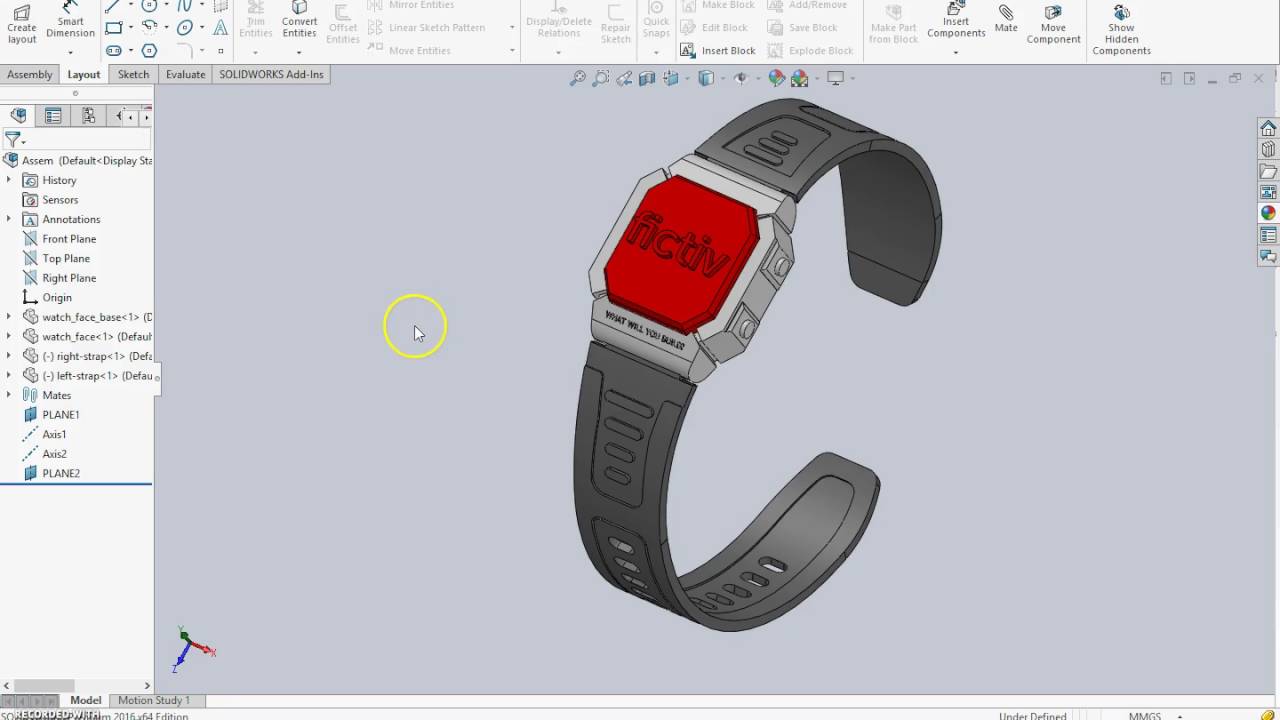Click the Mate tool

pyautogui.click(x=1006, y=20)
